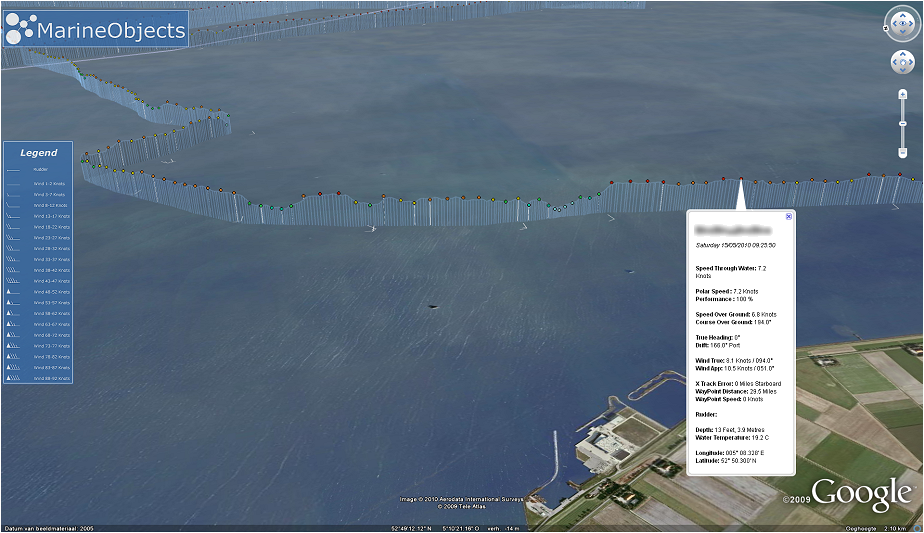Click the Legend panel title
This screenshot has height=533, width=924.
pos(39,153)
